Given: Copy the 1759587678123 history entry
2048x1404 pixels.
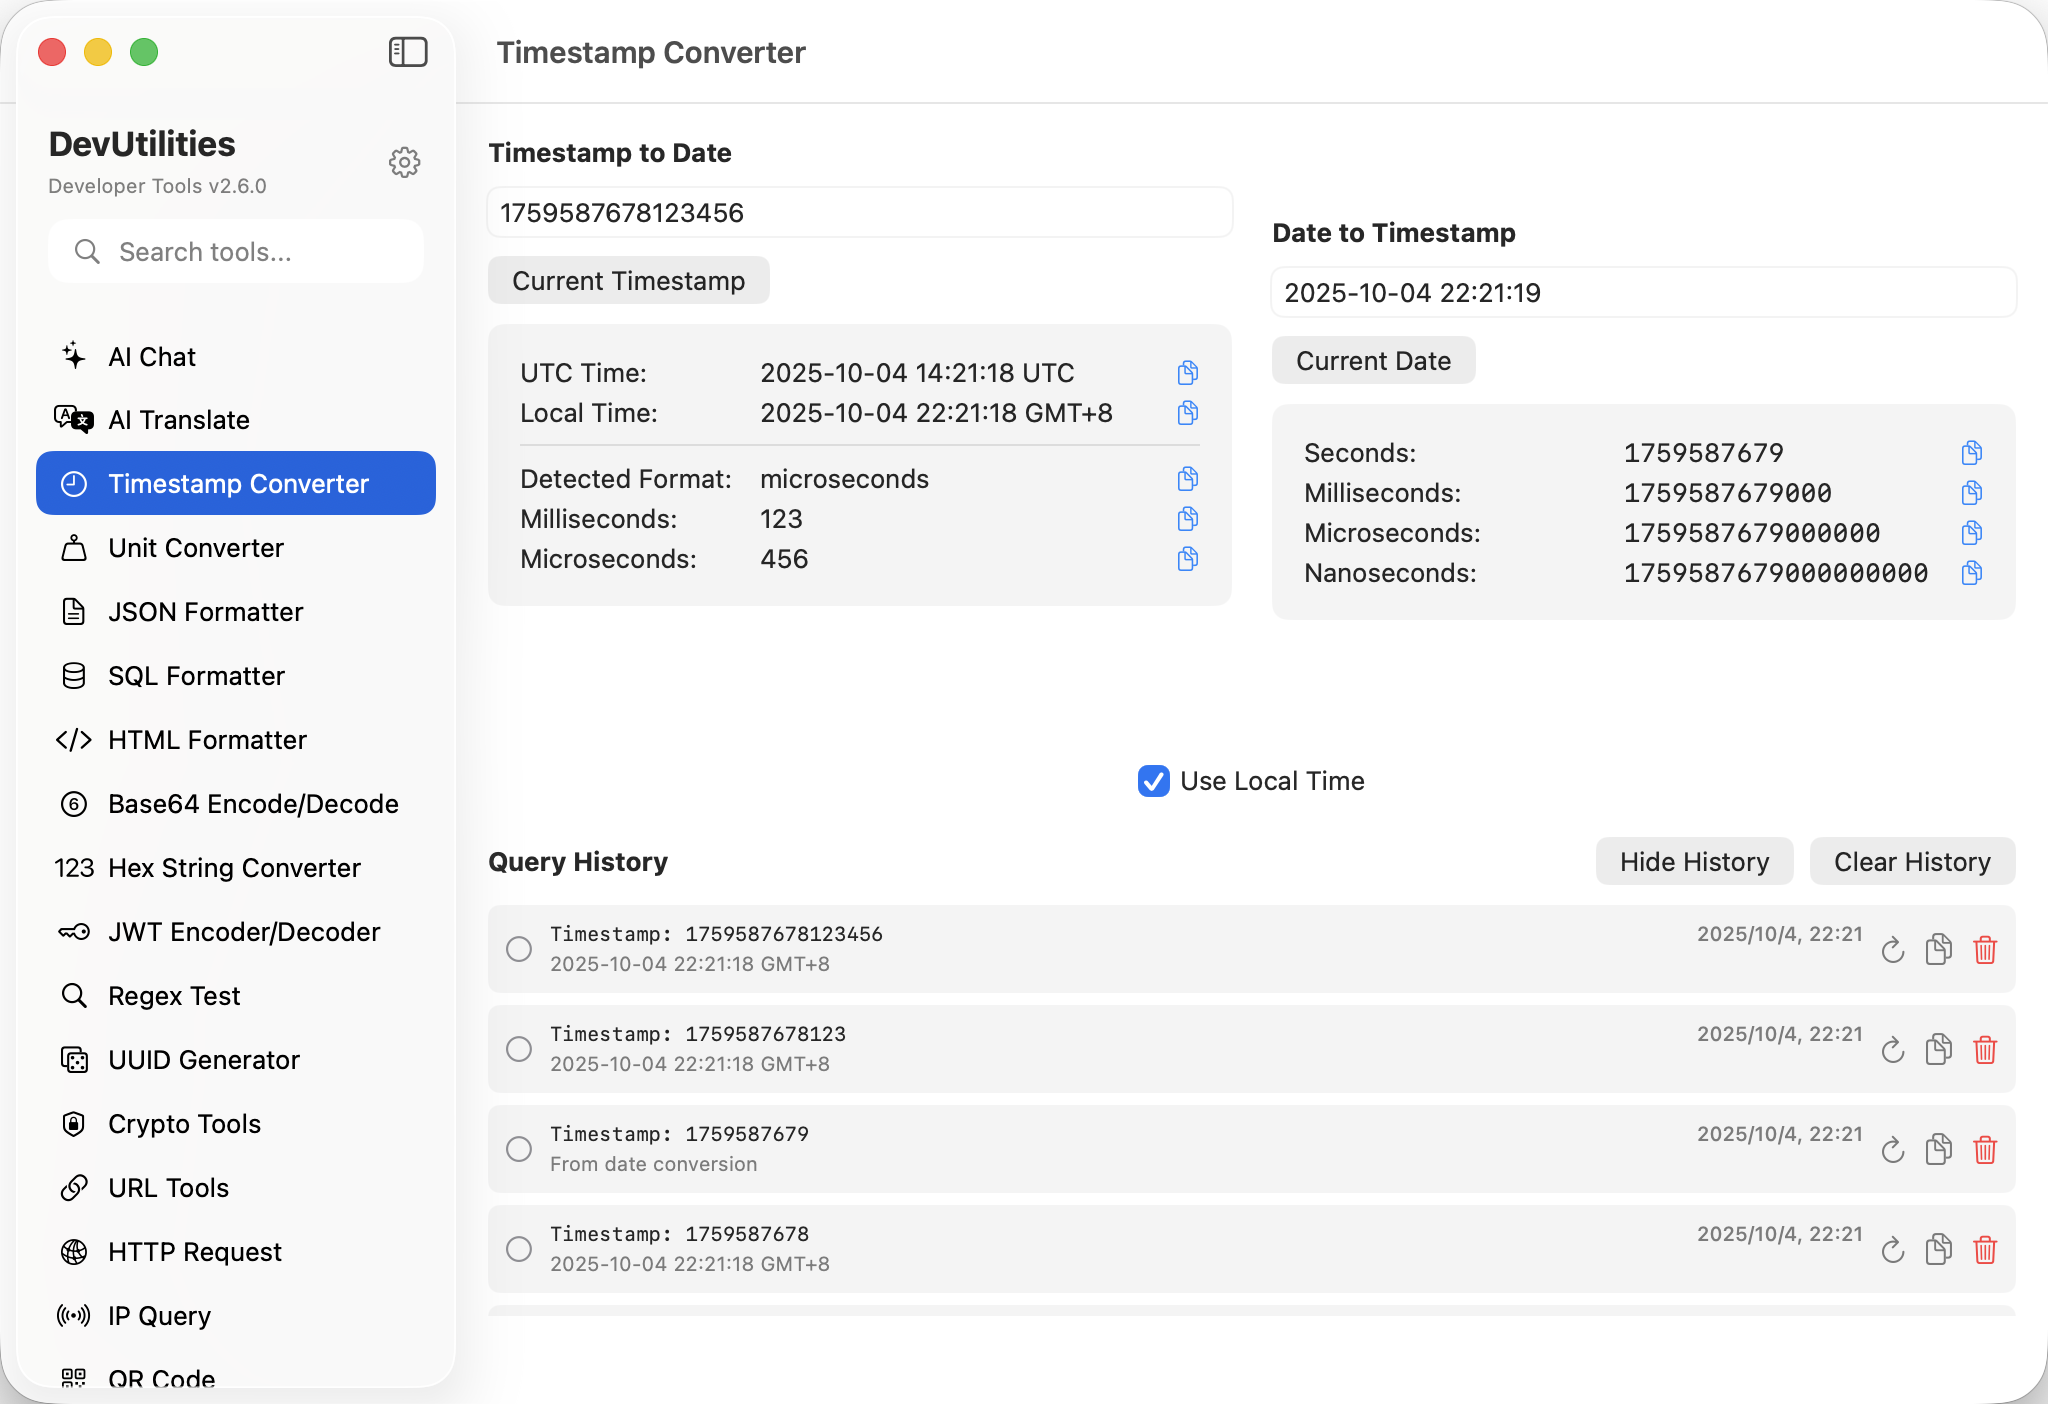Looking at the screenshot, I should tap(1938, 1049).
